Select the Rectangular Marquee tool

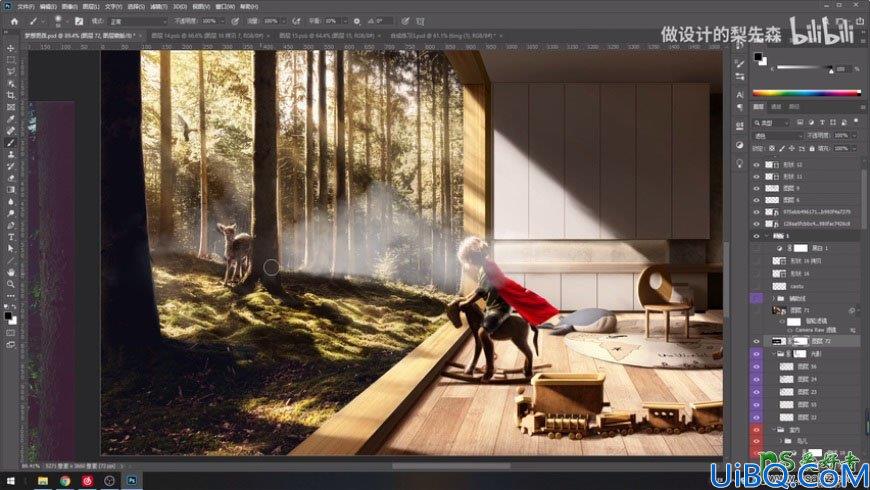pos(11,60)
